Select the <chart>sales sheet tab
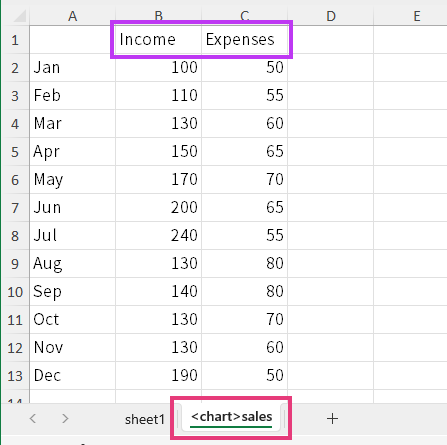 (232, 417)
